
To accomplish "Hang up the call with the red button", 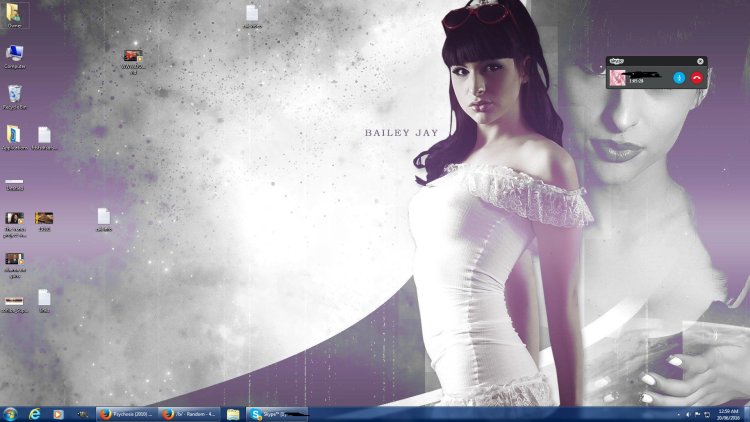I will (x=697, y=78).
